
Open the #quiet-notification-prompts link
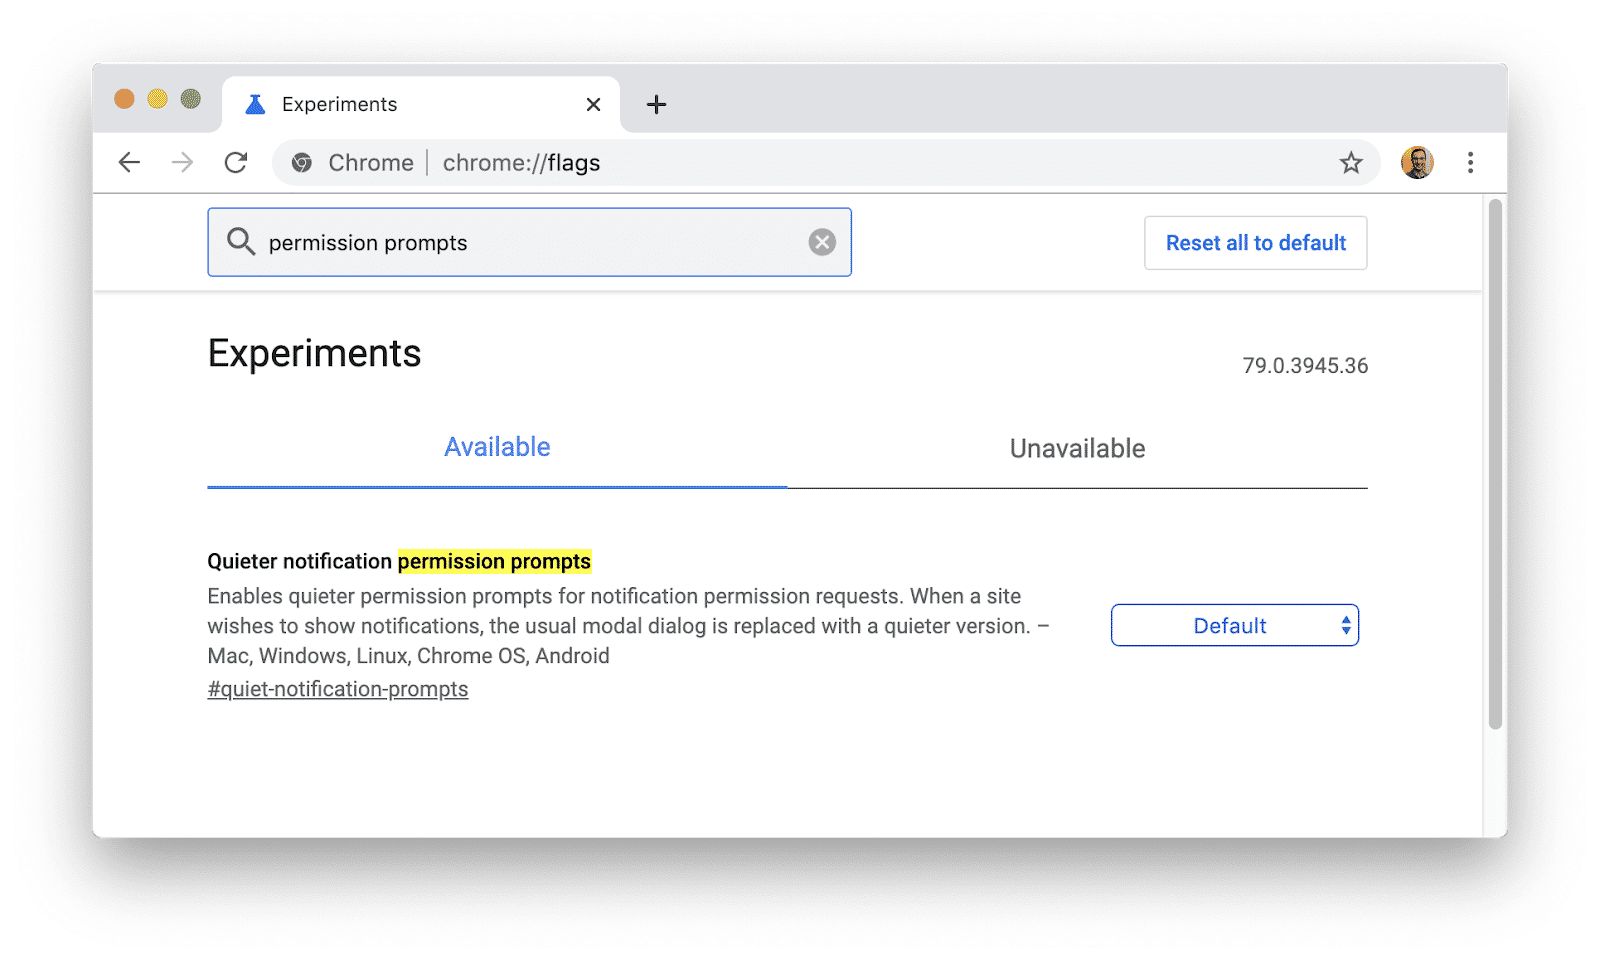[337, 689]
